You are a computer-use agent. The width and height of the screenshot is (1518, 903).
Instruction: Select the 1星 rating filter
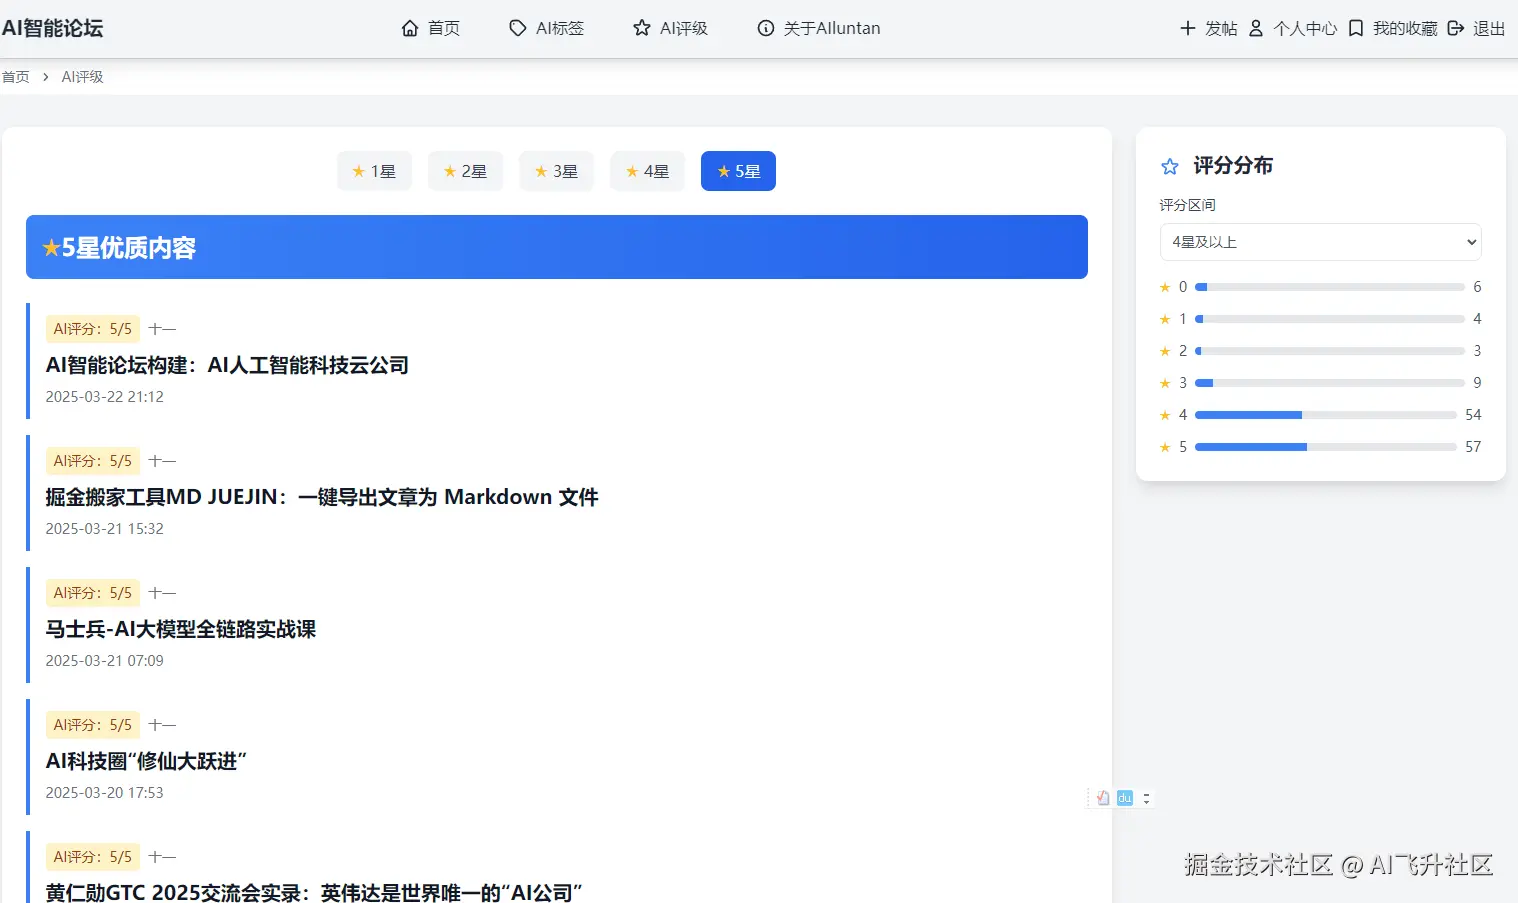click(374, 171)
